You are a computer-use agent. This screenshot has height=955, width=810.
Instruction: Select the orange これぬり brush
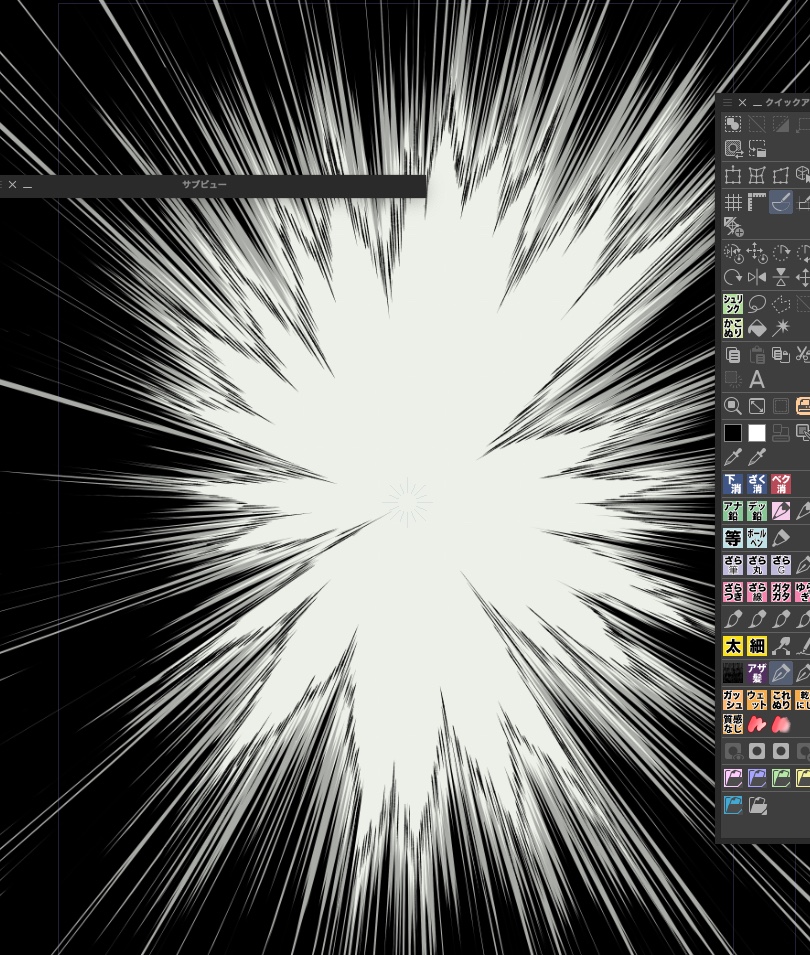781,699
